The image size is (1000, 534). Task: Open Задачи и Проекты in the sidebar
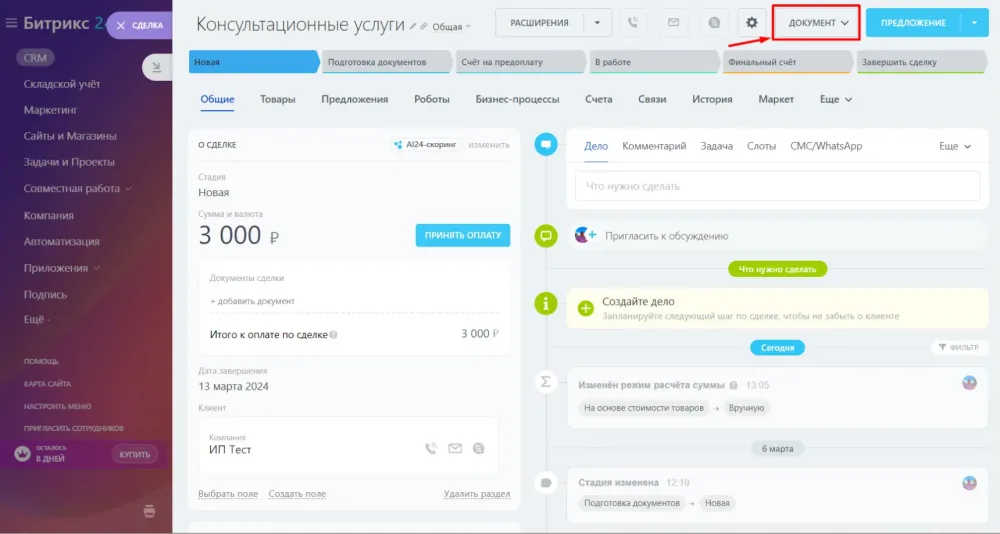click(69, 162)
